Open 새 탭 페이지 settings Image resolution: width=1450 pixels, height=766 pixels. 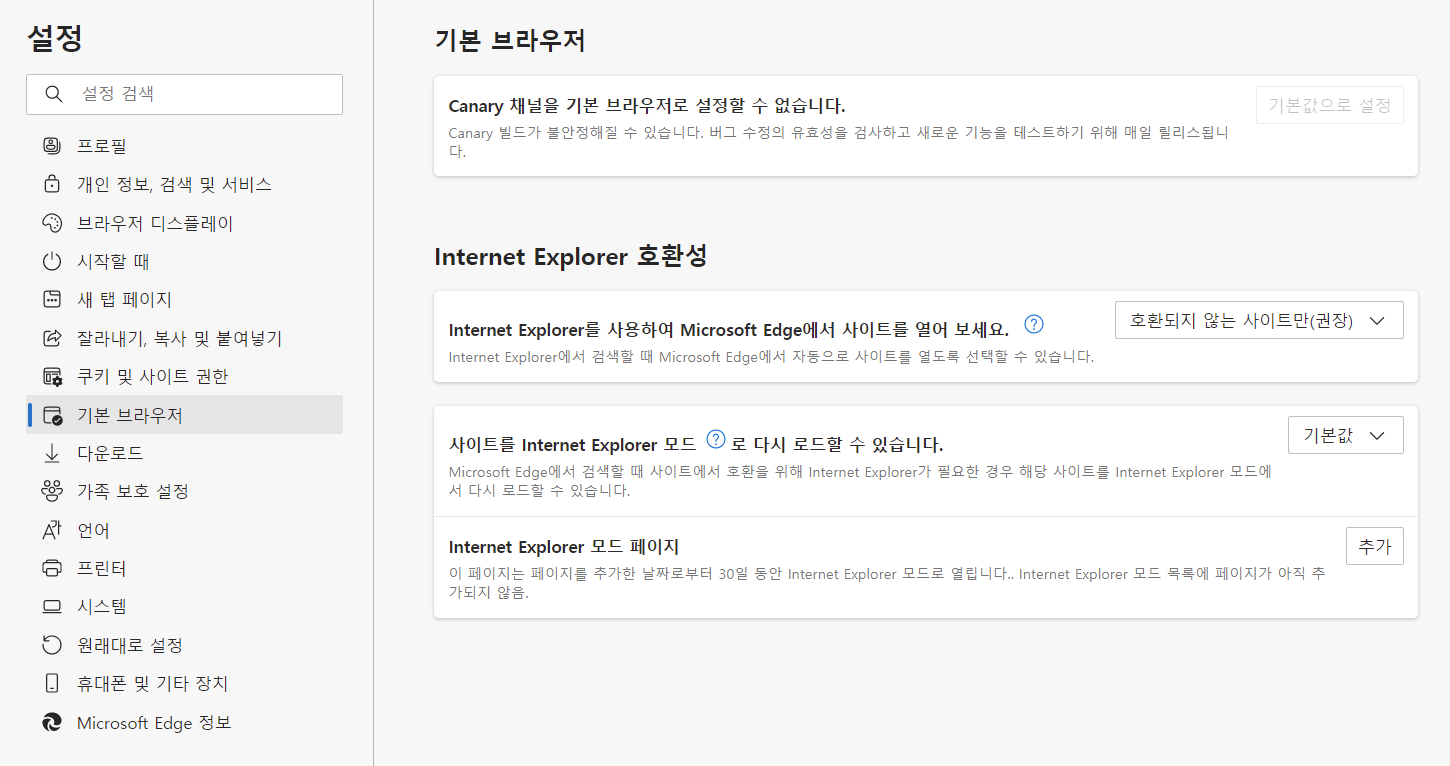tap(184, 300)
